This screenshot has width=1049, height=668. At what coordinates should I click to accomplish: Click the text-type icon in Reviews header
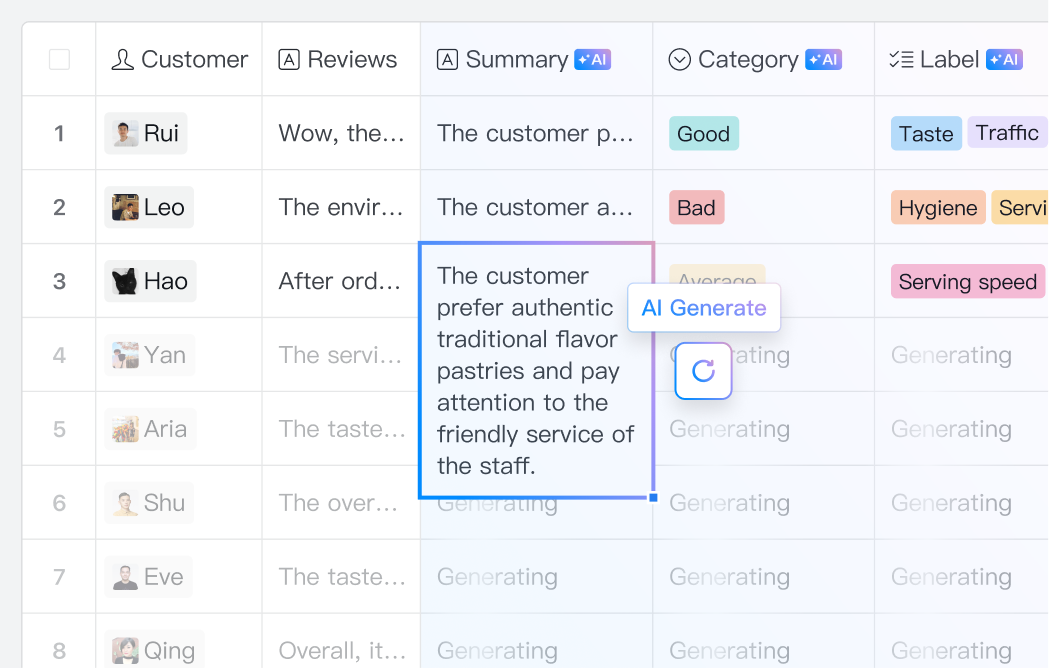click(x=289, y=60)
